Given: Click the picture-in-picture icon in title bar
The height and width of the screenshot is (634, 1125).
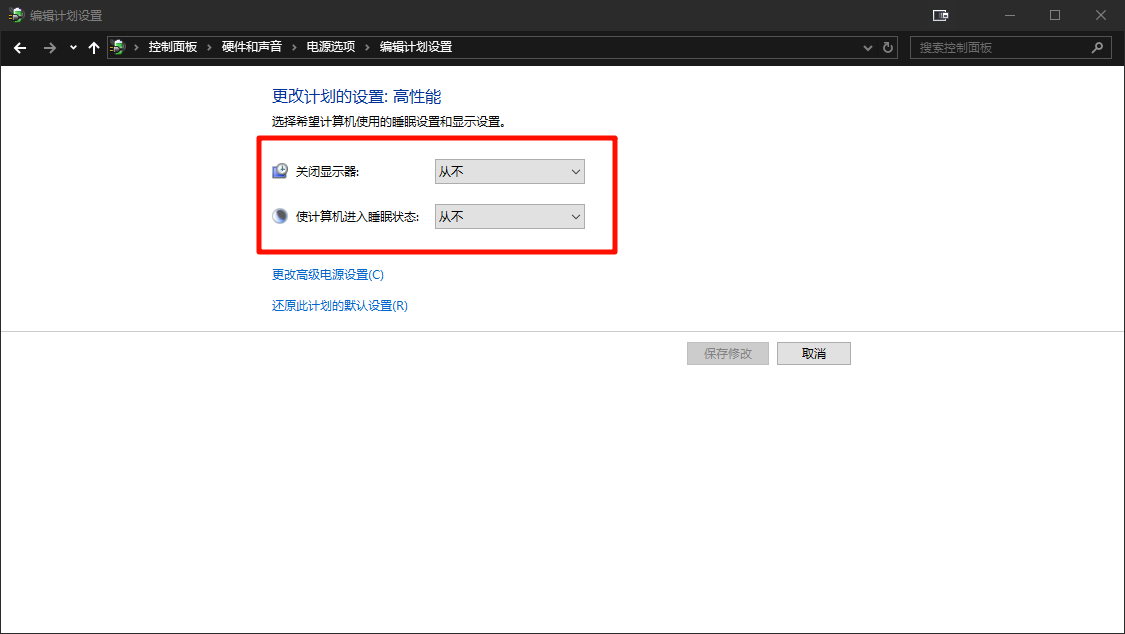Looking at the screenshot, I should 940,15.
